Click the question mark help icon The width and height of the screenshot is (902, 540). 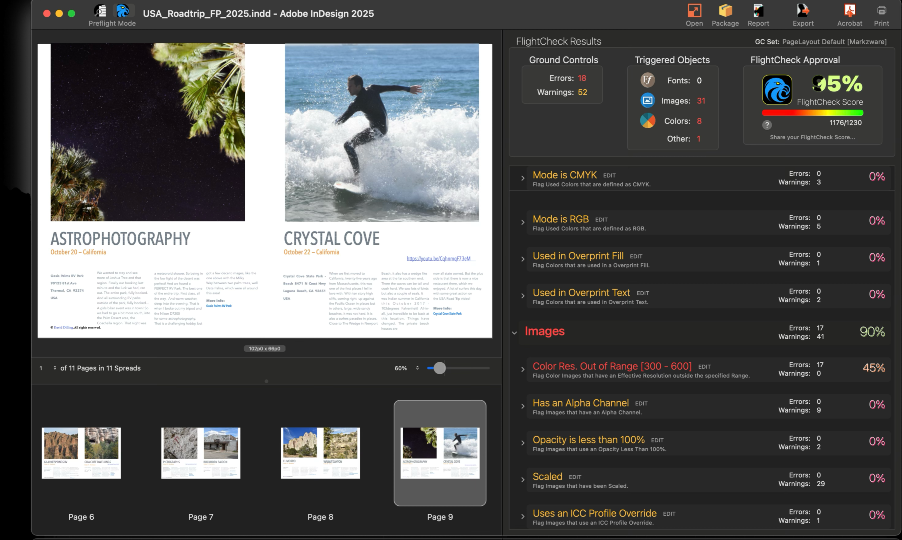point(767,125)
